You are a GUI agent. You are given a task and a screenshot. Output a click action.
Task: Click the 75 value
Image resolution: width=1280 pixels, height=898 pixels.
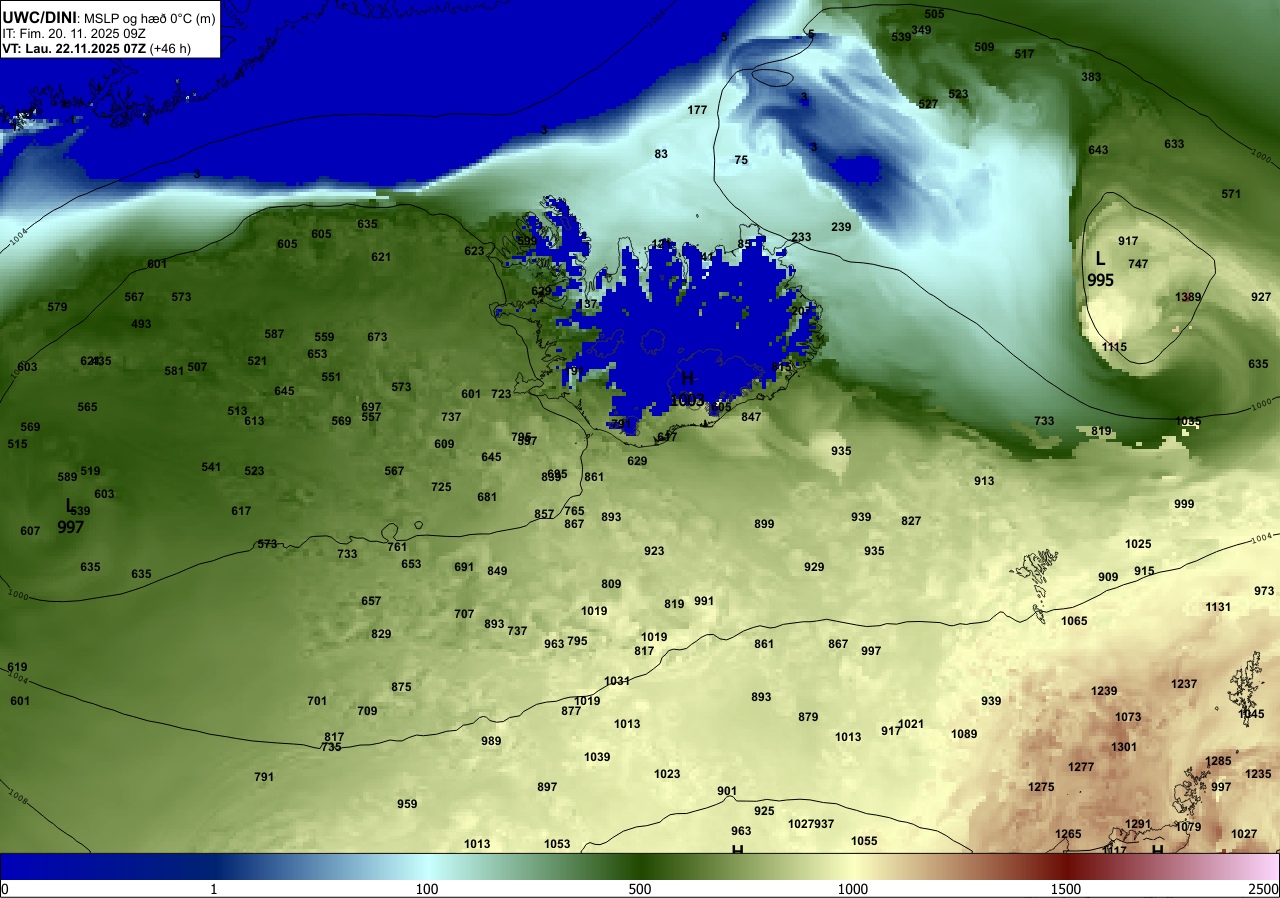tap(741, 160)
